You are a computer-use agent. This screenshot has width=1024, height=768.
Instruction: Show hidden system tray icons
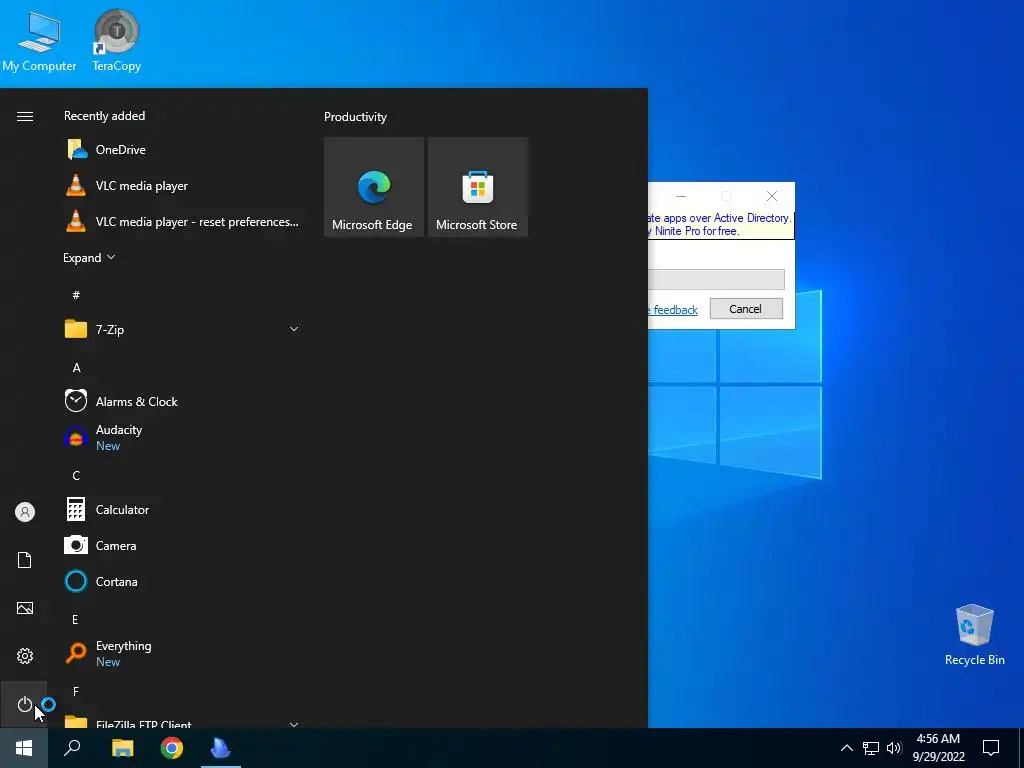(846, 748)
